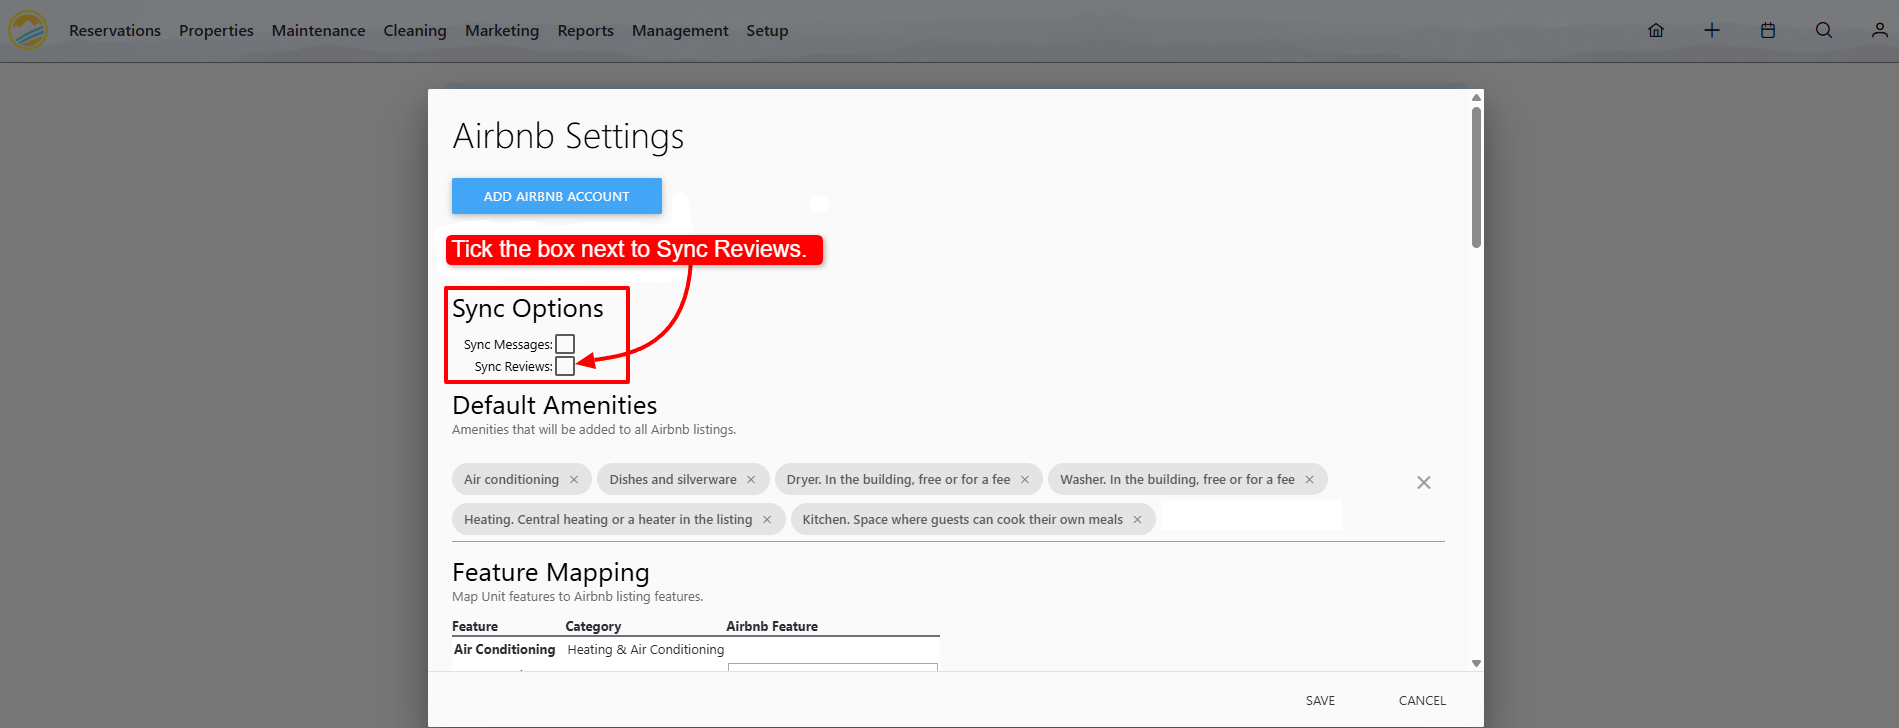Click the Airbnb Feature column header
Image resolution: width=1899 pixels, height=728 pixels.
(772, 626)
